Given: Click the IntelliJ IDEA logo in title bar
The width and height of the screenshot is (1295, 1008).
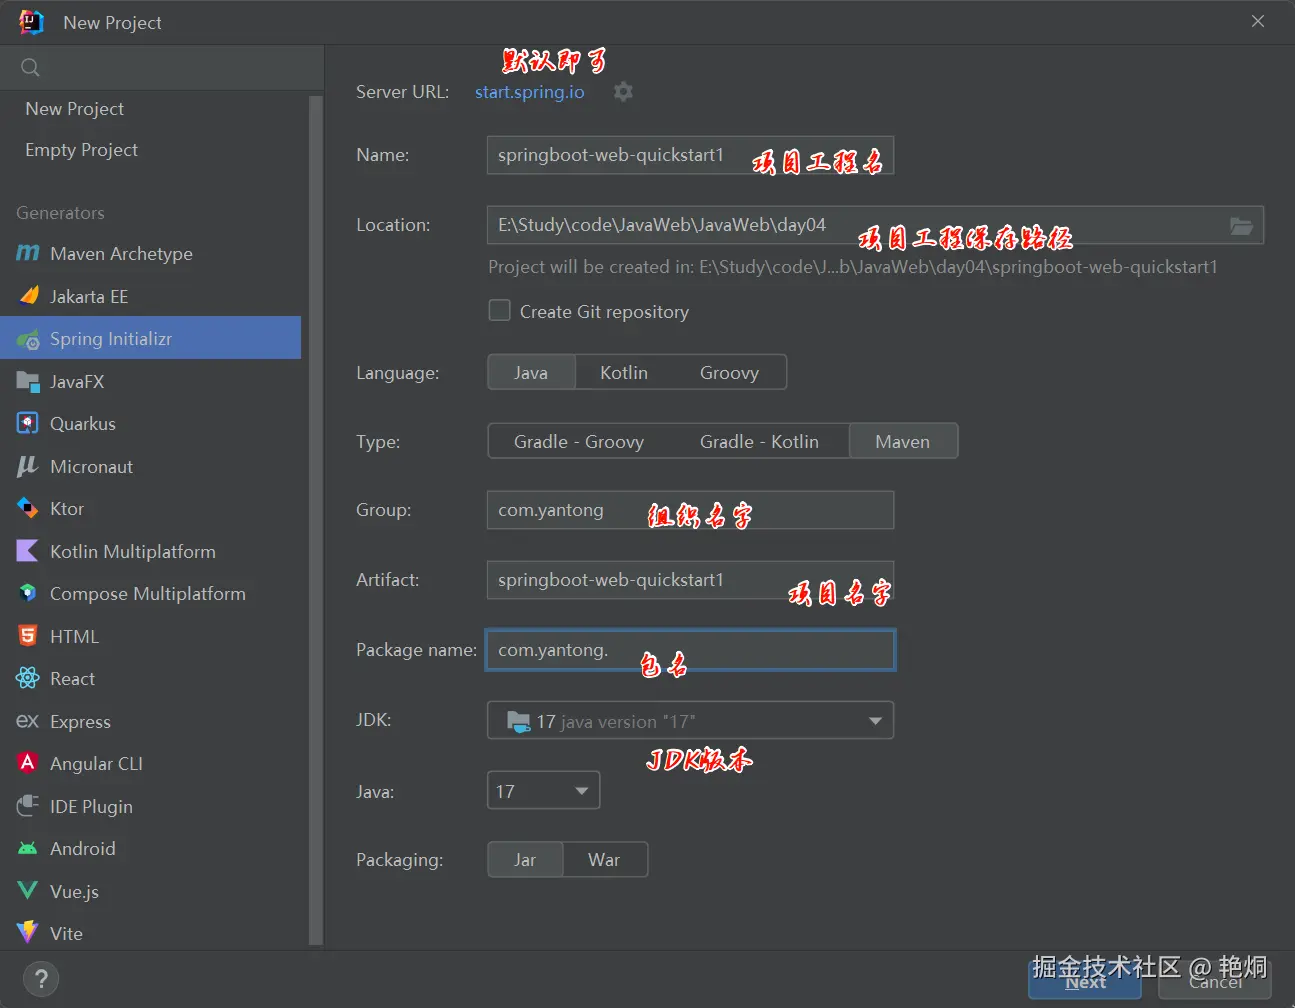Looking at the screenshot, I should [31, 22].
